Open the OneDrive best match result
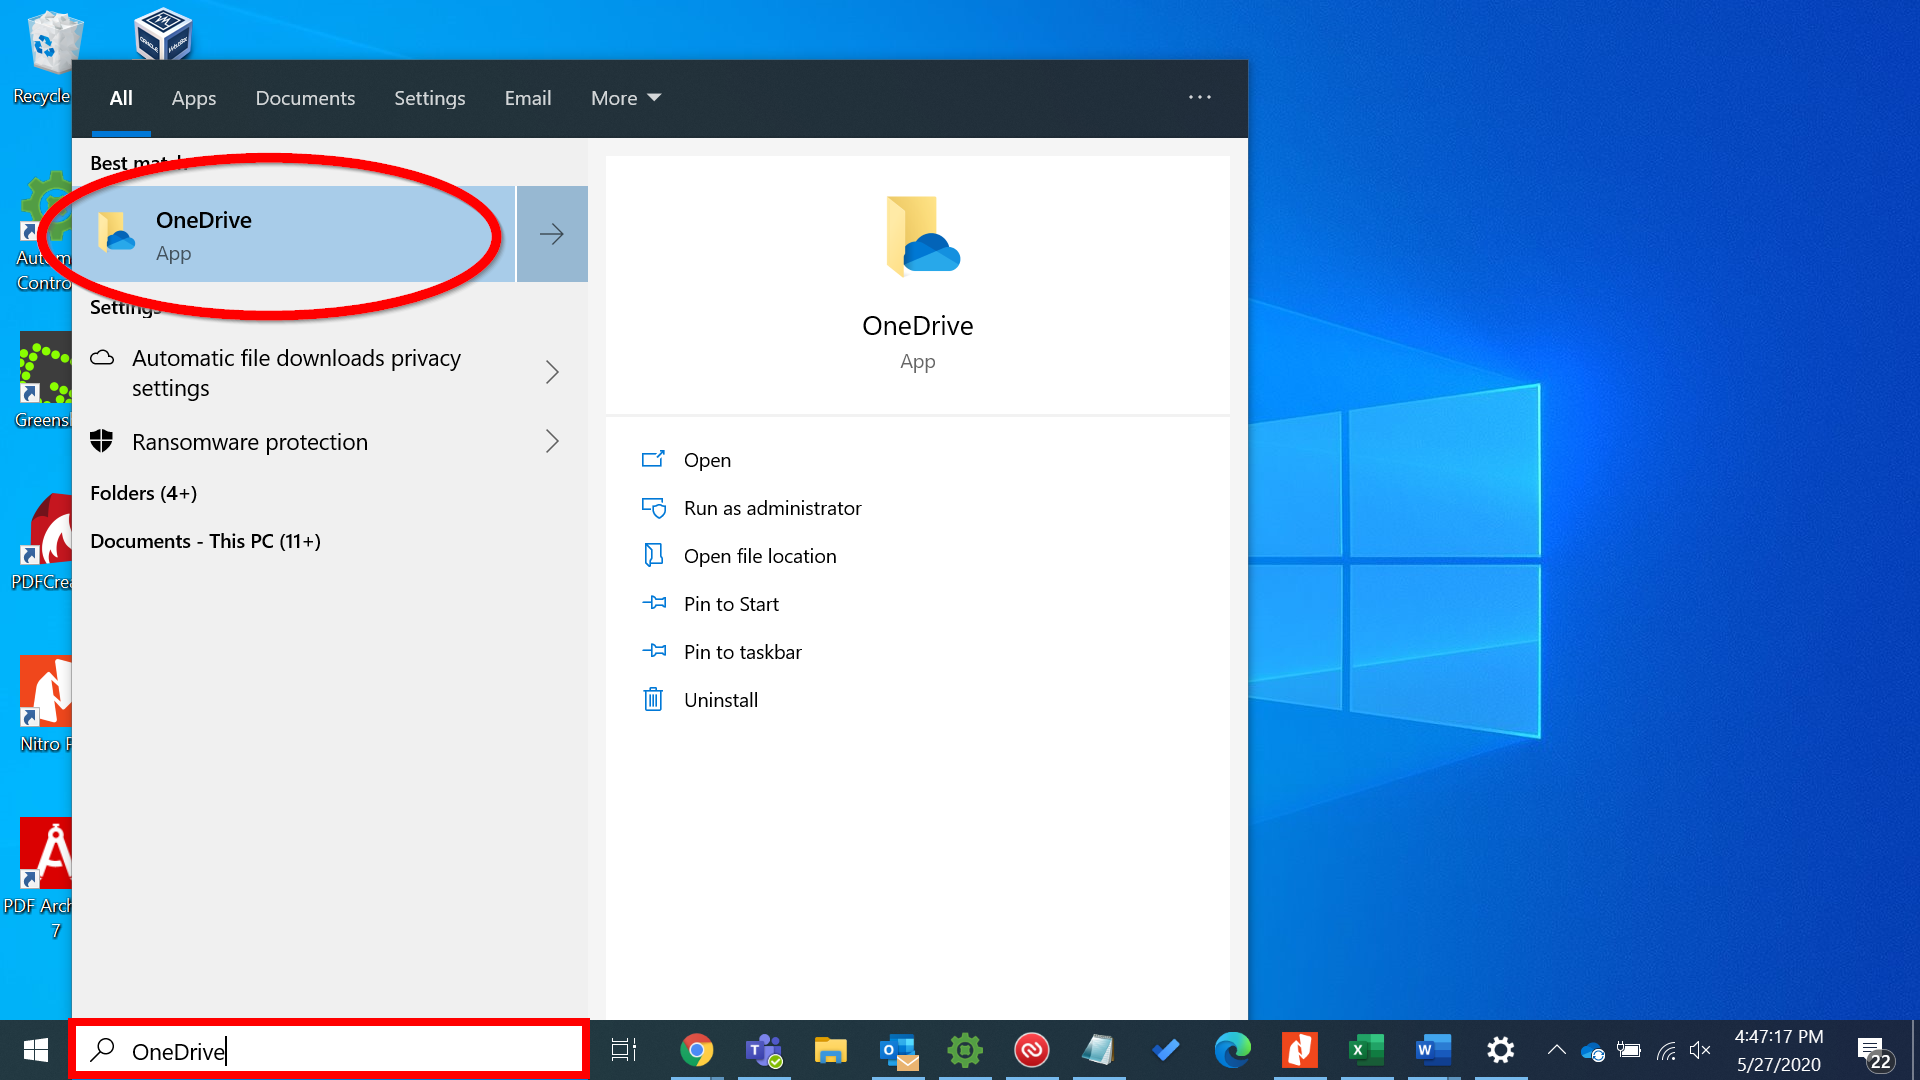The width and height of the screenshot is (1920, 1080). [295, 234]
